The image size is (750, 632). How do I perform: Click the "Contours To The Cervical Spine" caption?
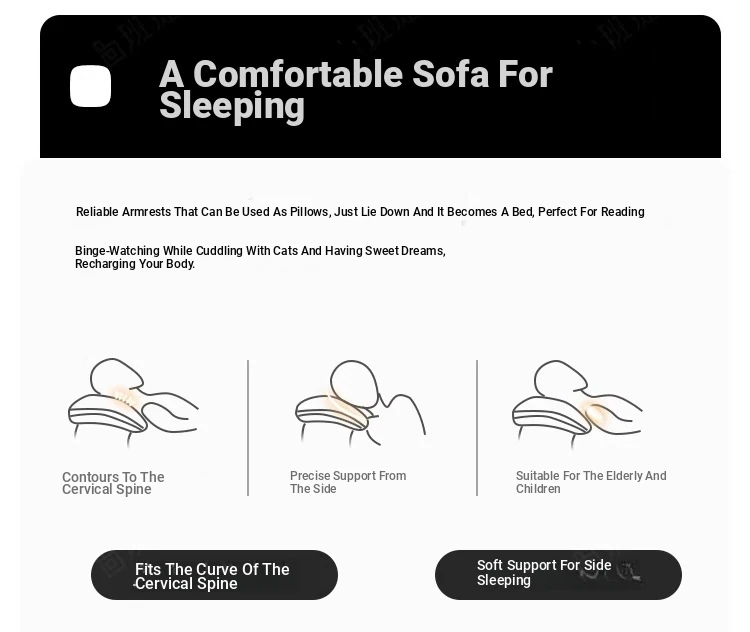113,483
